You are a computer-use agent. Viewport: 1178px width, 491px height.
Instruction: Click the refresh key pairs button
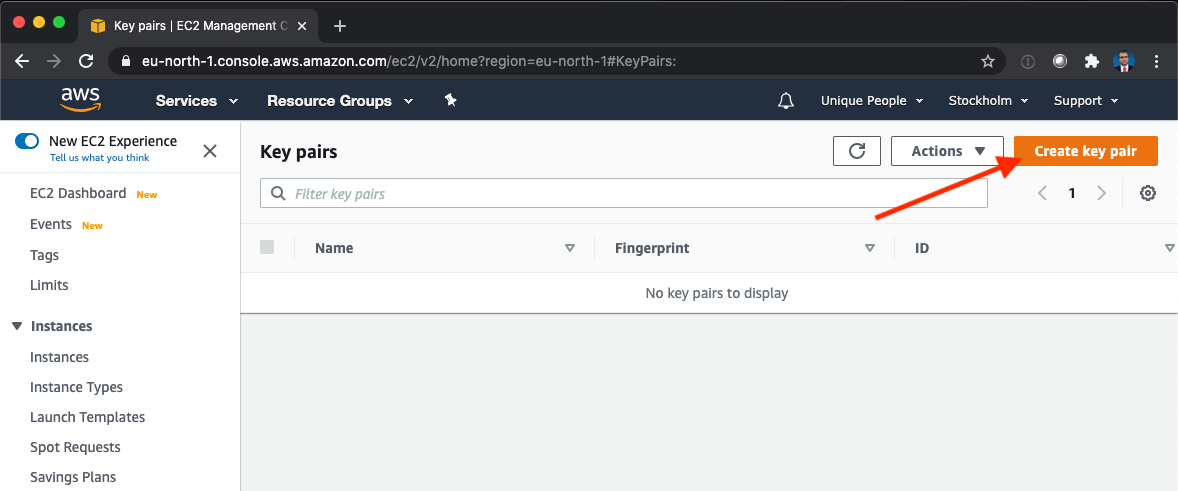click(x=856, y=151)
